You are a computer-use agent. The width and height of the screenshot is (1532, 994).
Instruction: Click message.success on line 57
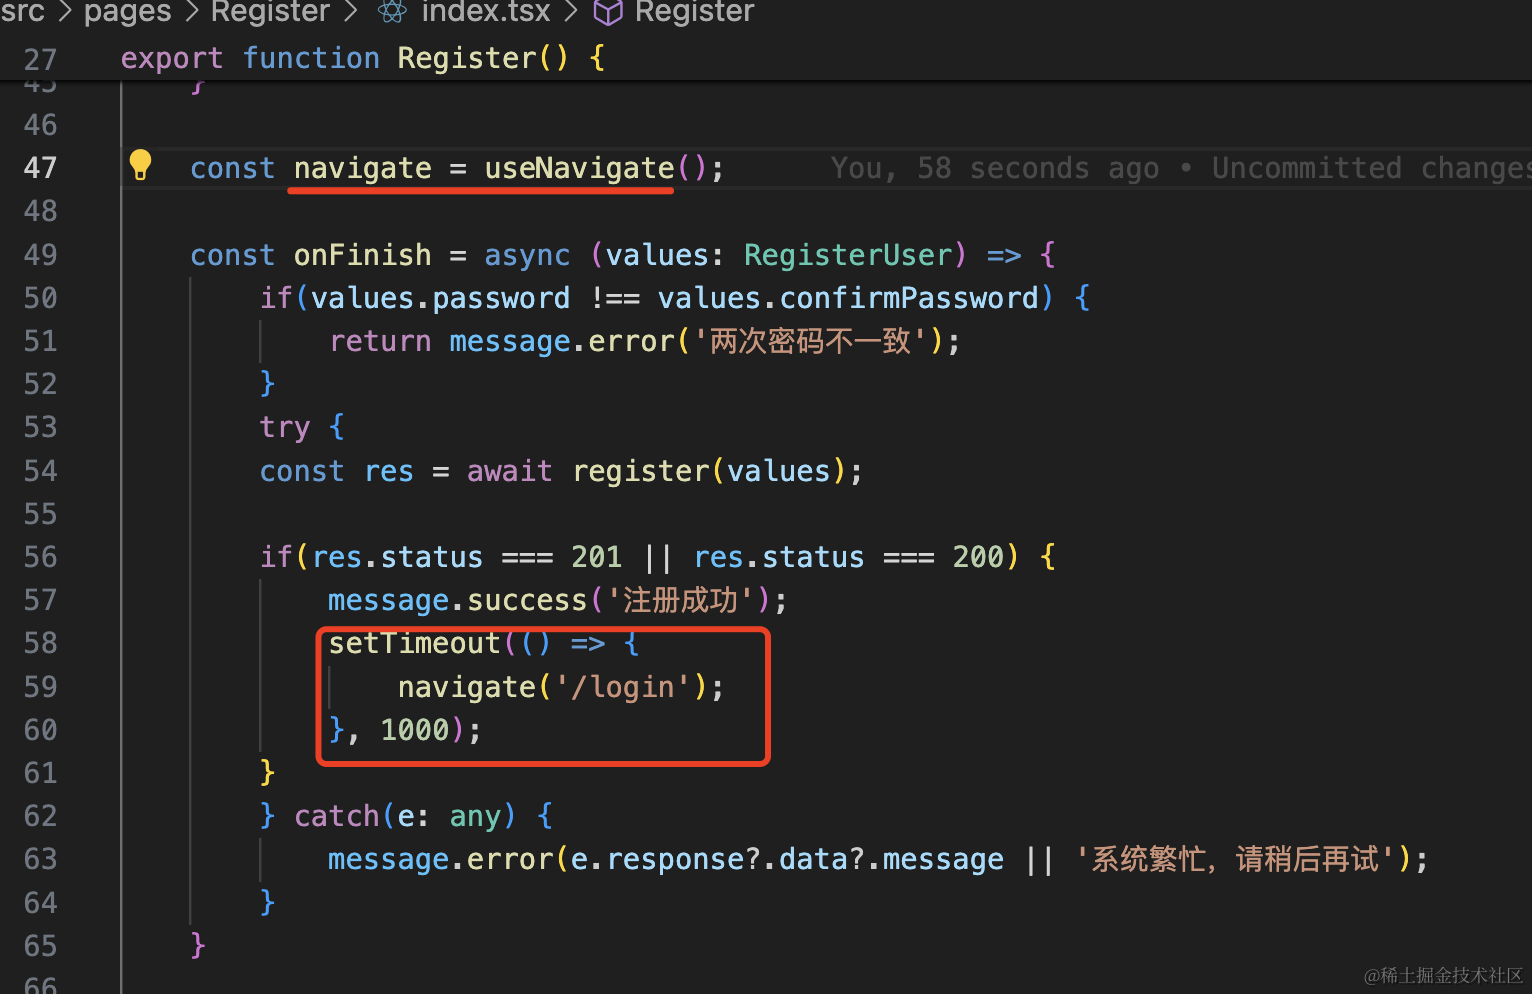[456, 600]
